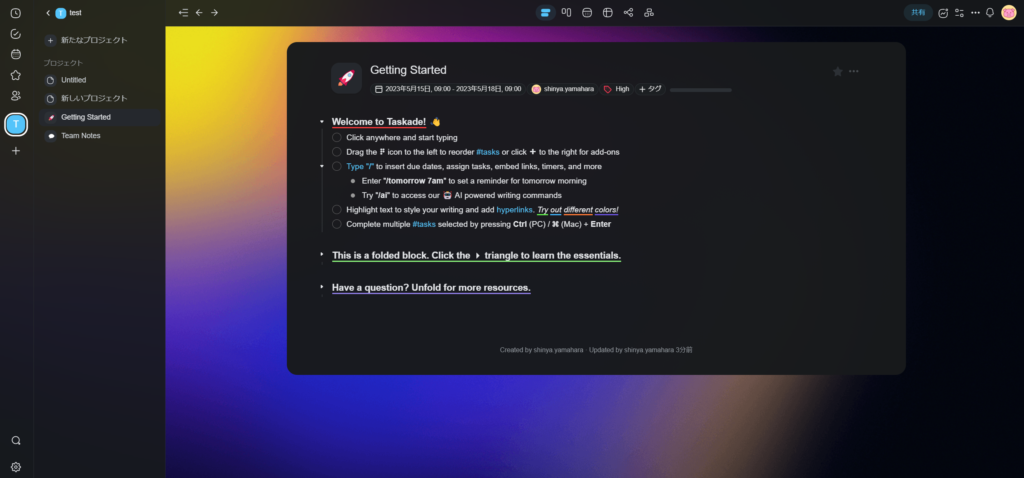
Task: Click the 共有 share button
Action: (x=918, y=12)
